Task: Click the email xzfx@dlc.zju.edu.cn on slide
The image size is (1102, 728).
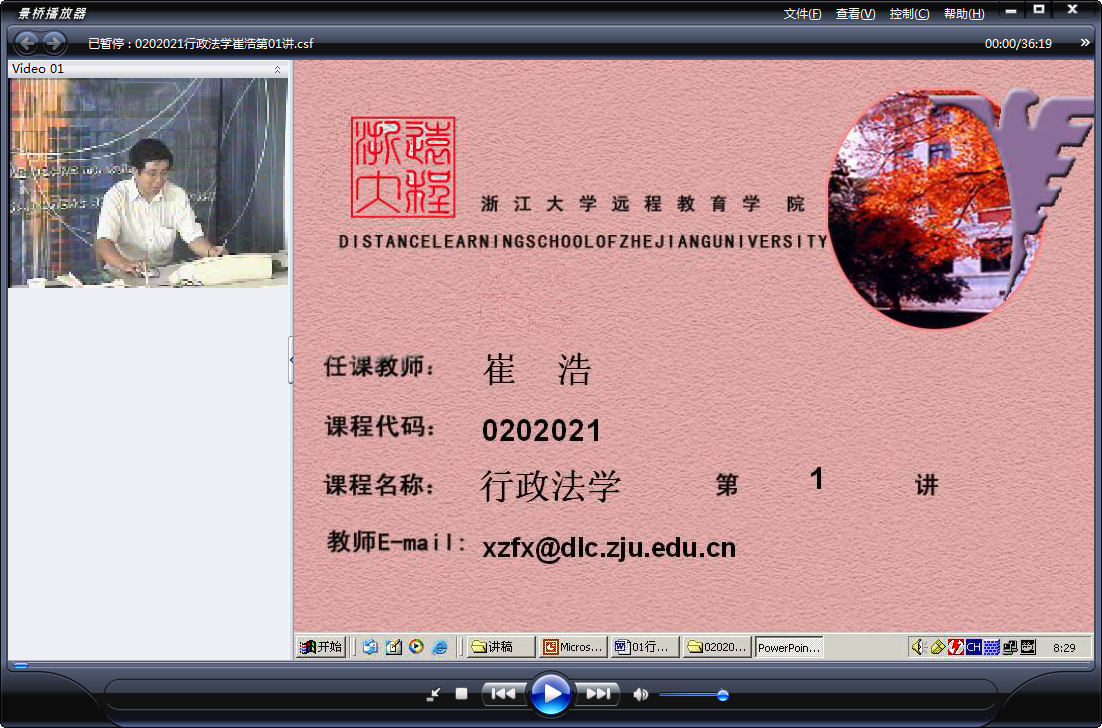Action: tap(609, 547)
